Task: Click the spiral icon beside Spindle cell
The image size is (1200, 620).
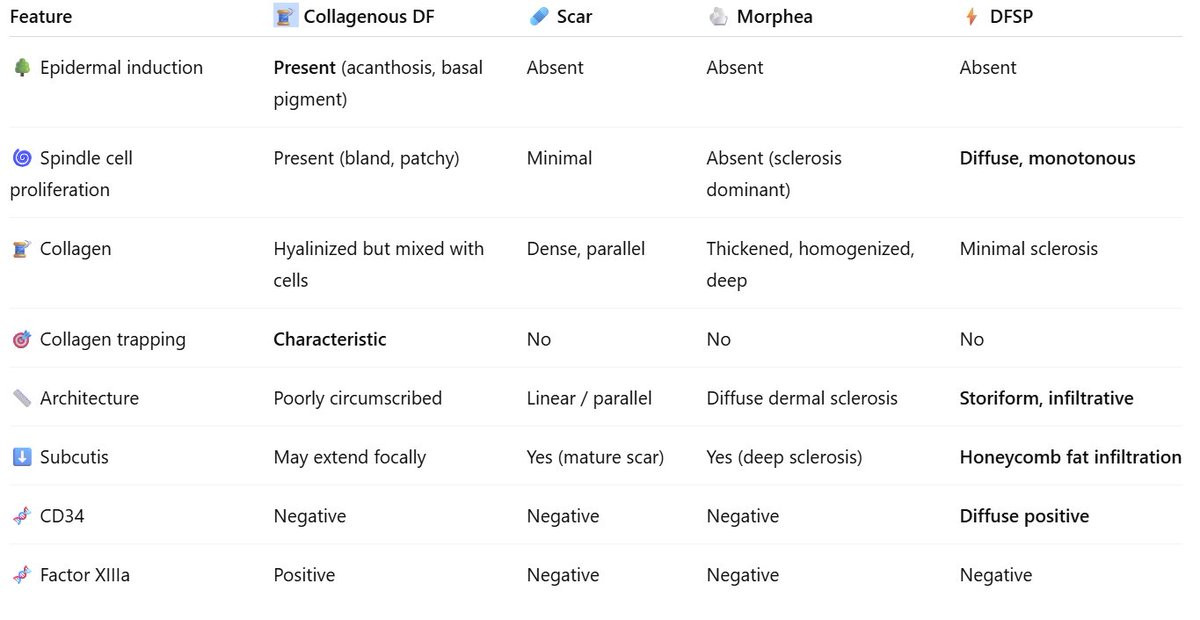Action: 22,158
